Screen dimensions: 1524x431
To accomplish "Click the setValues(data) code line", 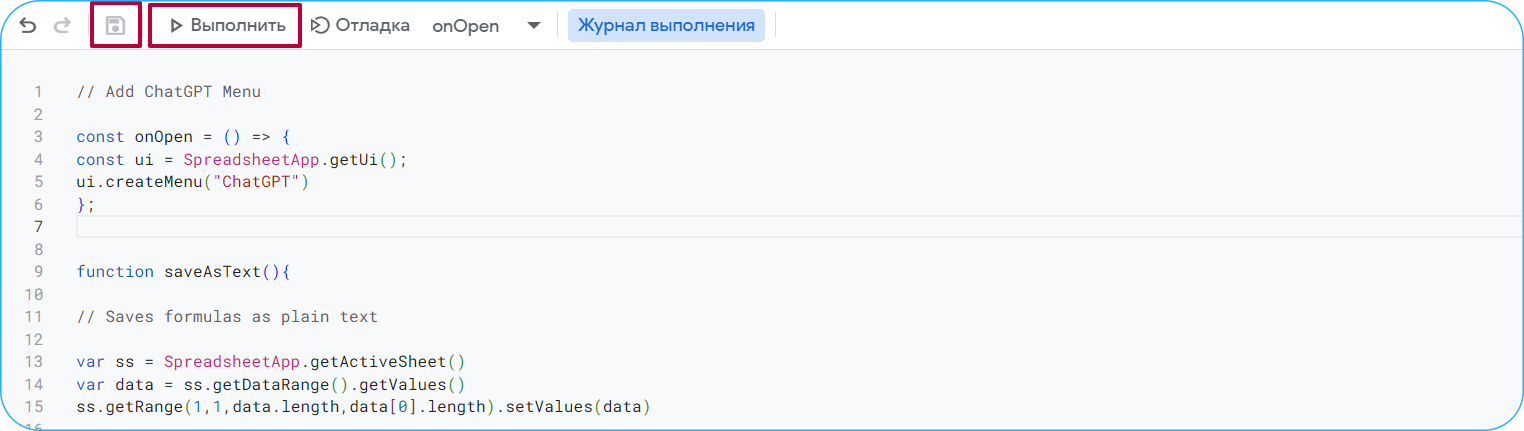I will tap(363, 407).
